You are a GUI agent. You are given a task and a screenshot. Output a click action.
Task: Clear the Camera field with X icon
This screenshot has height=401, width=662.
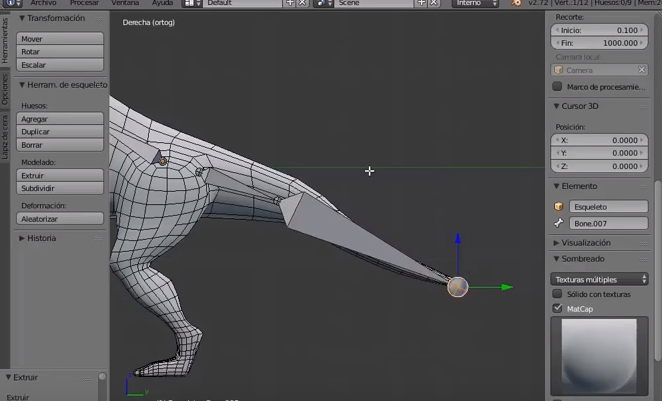(x=641, y=70)
